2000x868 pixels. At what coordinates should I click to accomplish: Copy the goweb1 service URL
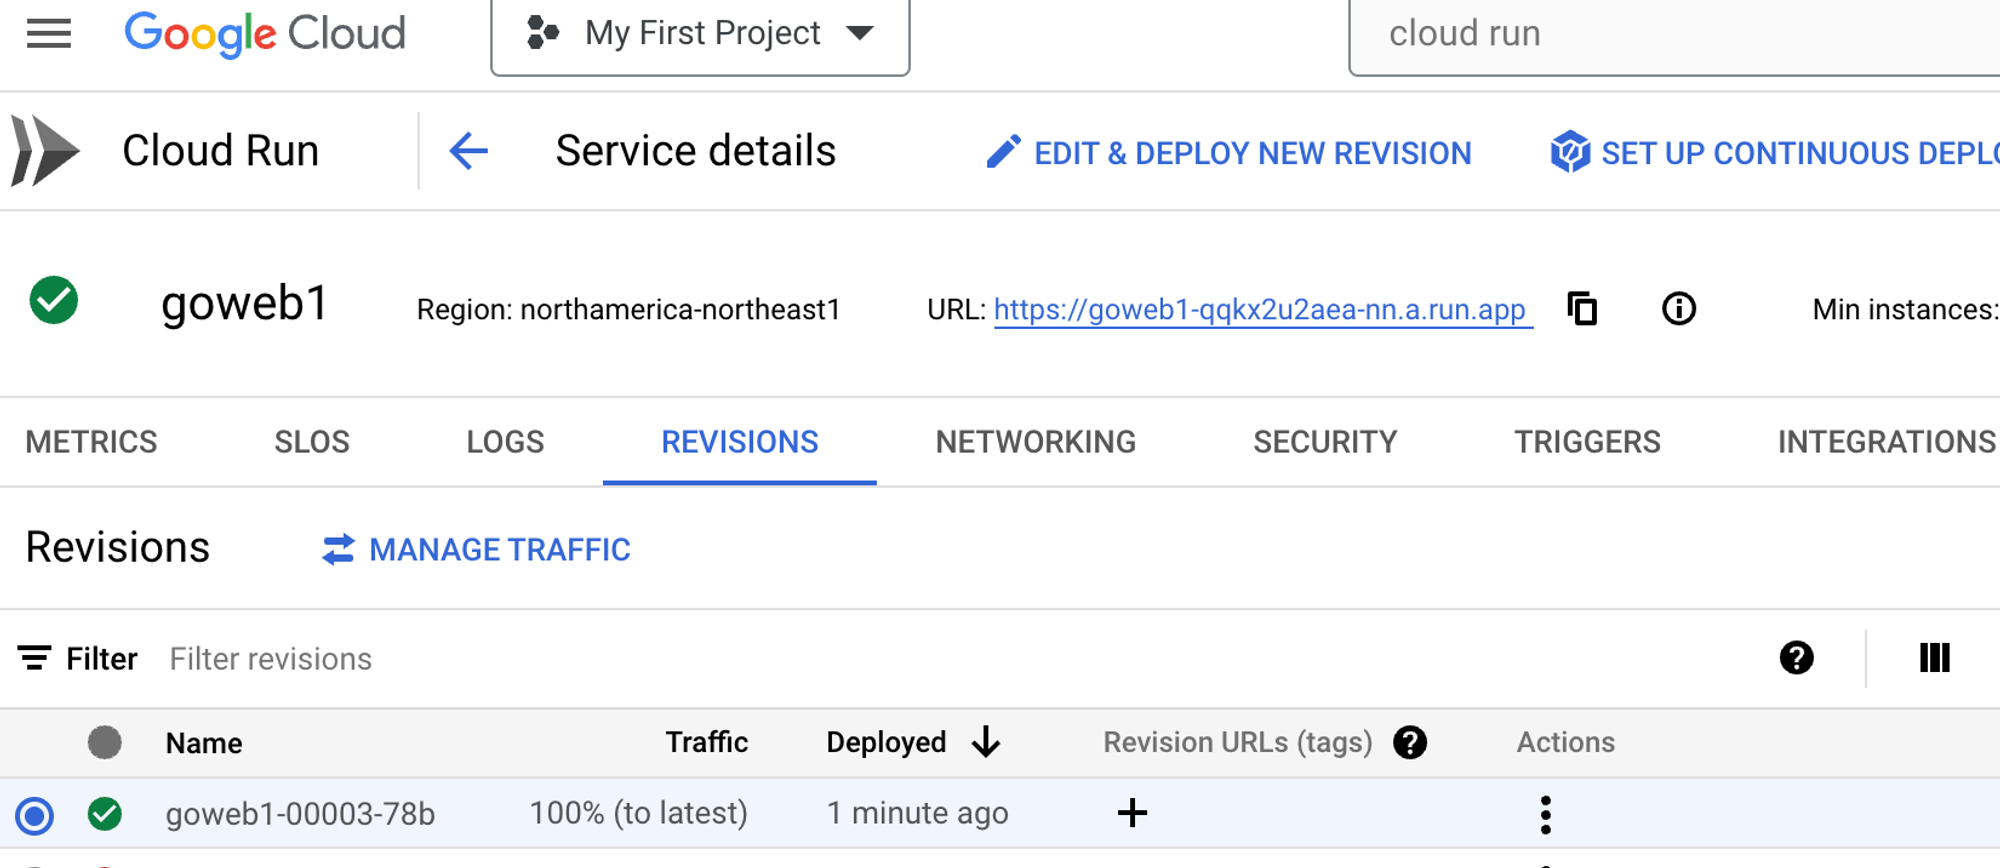pyautogui.click(x=1582, y=309)
